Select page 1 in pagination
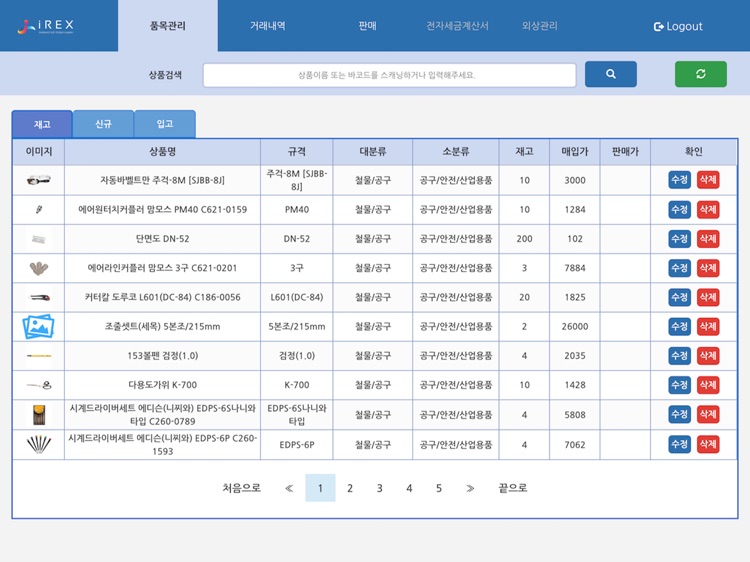 tap(320, 488)
